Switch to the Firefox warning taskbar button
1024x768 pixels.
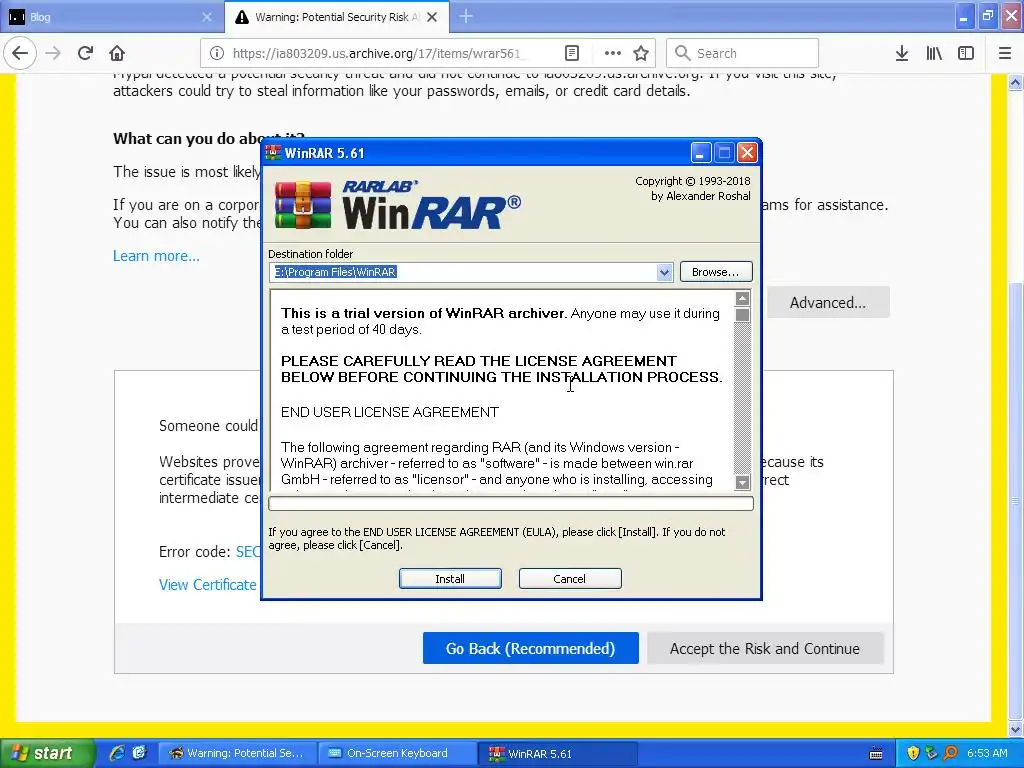(x=237, y=754)
